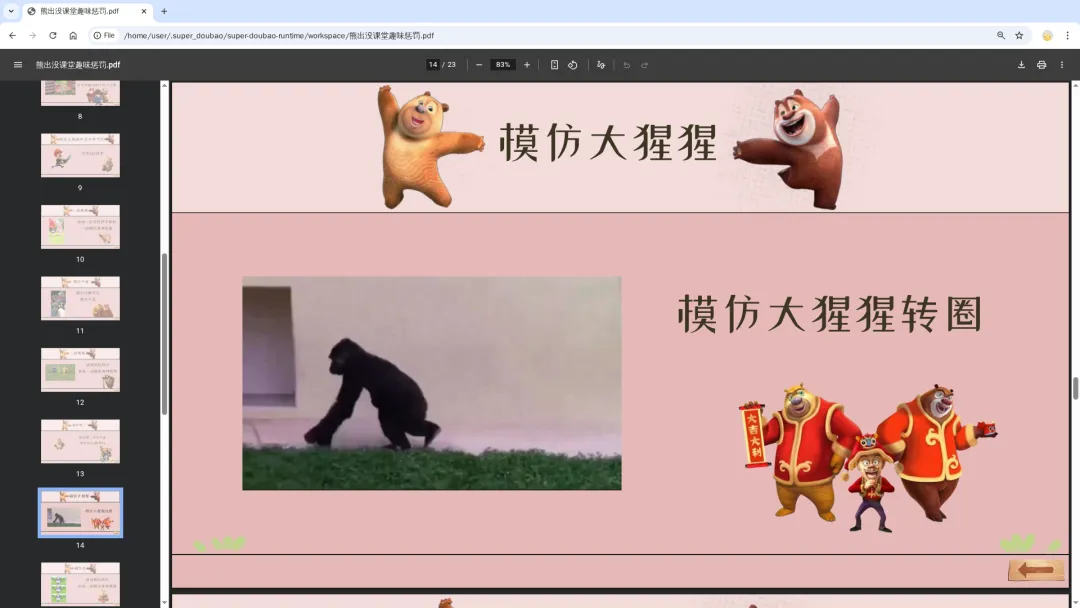The width and height of the screenshot is (1080, 608).
Task: Open page 9 thumbnail
Action: tap(80, 156)
